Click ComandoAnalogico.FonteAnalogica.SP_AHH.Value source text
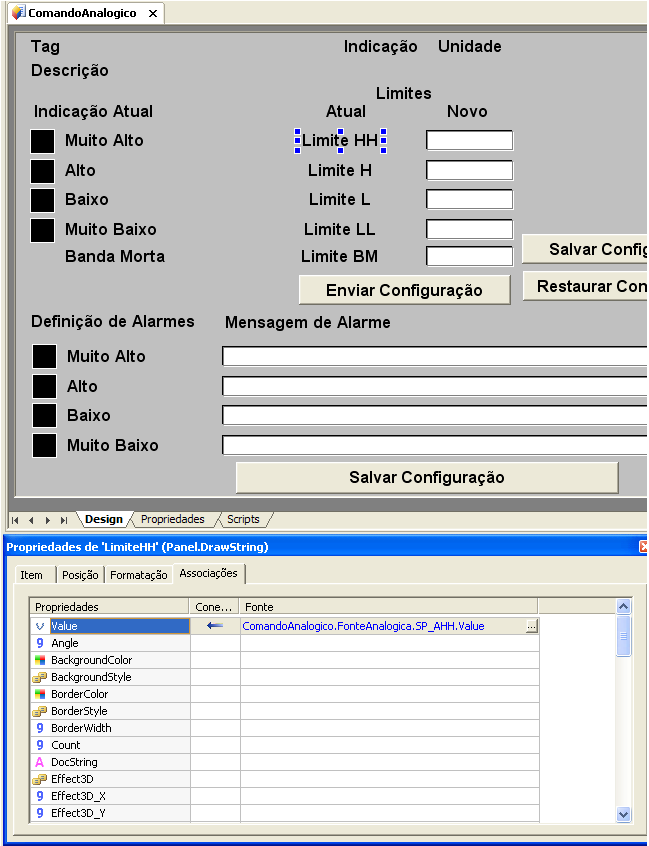This screenshot has width=649, height=846. point(363,626)
